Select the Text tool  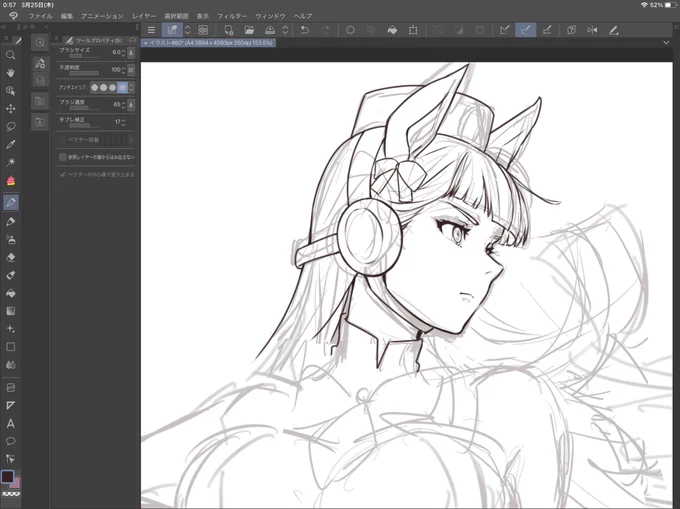coord(11,424)
